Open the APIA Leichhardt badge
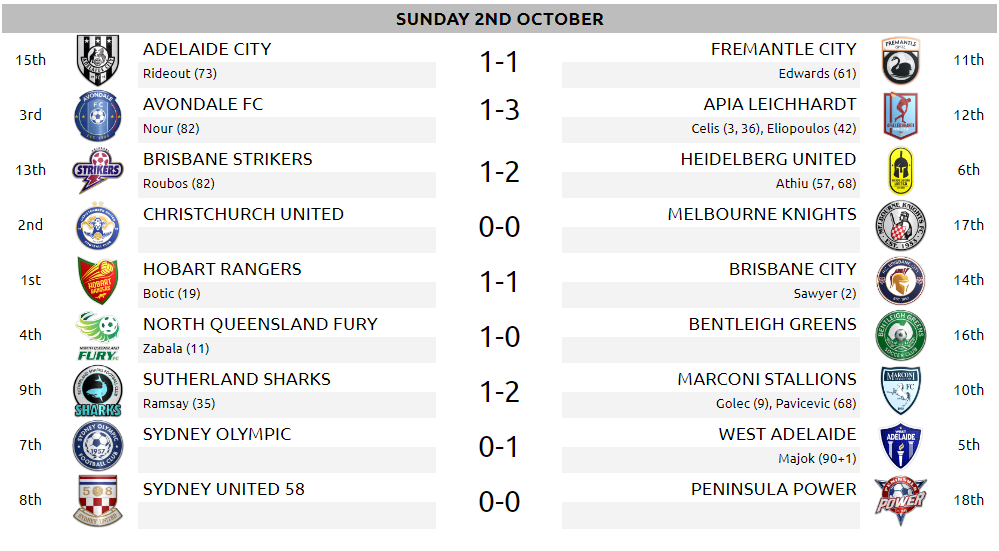Viewport: 999px width, 551px height. pyautogui.click(x=900, y=115)
